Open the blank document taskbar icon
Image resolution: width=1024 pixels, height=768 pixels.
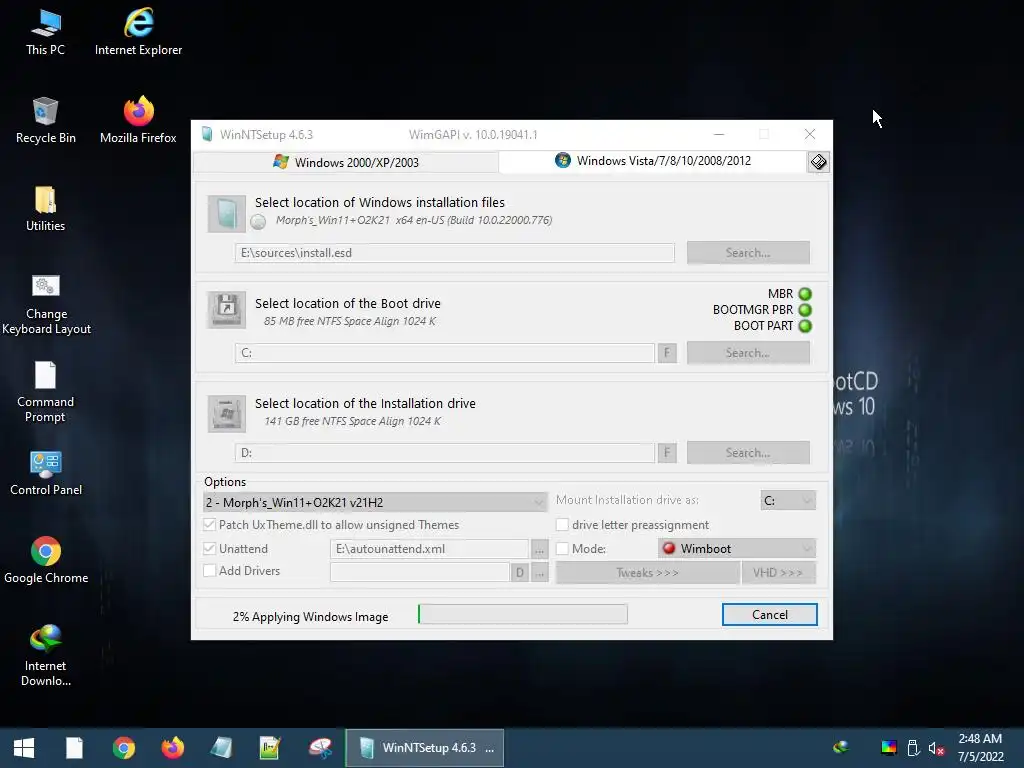click(74, 748)
